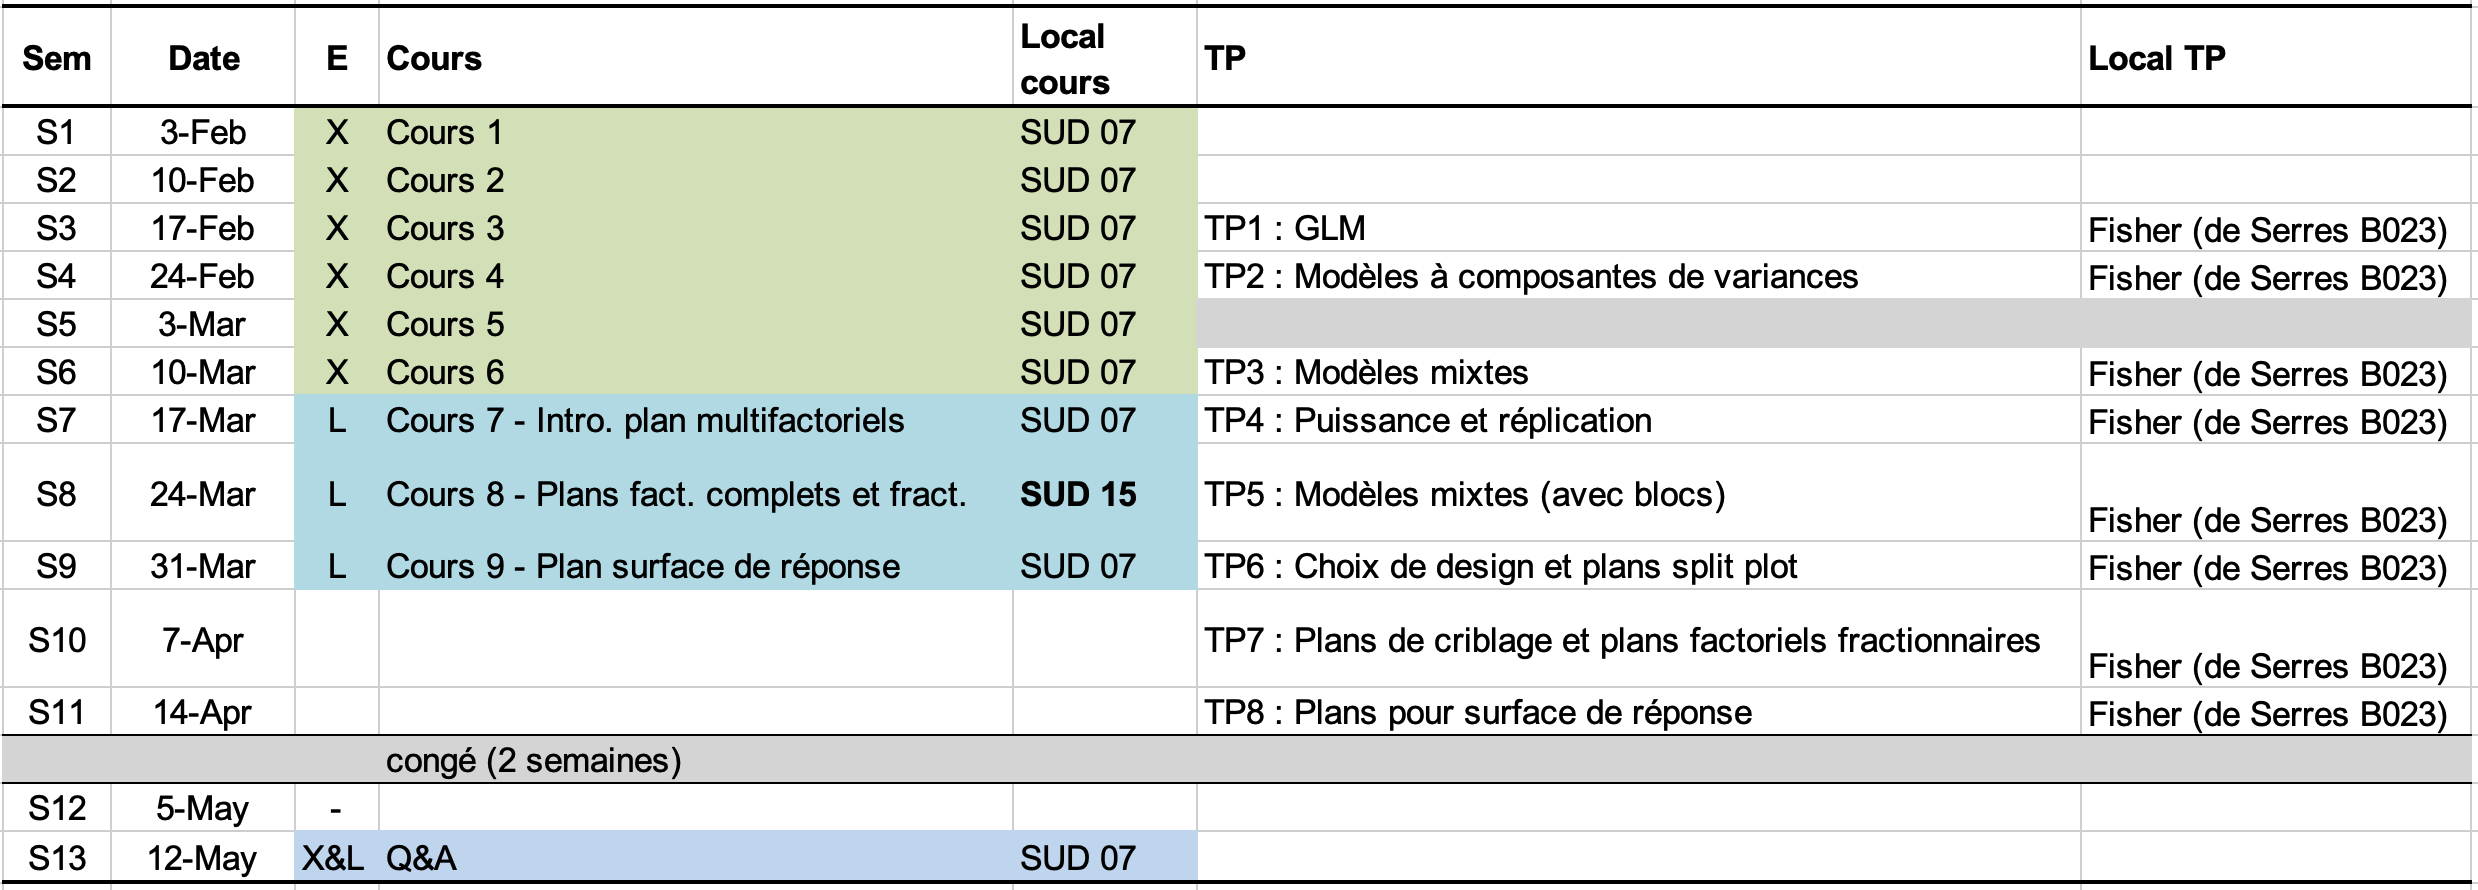Click the congé (2 semaines) row
Image resolution: width=2478 pixels, height=890 pixels.
tap(533, 761)
